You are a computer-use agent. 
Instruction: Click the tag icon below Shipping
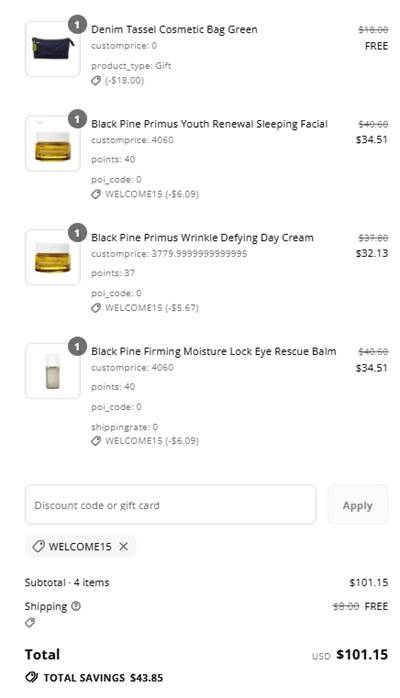click(x=30, y=622)
